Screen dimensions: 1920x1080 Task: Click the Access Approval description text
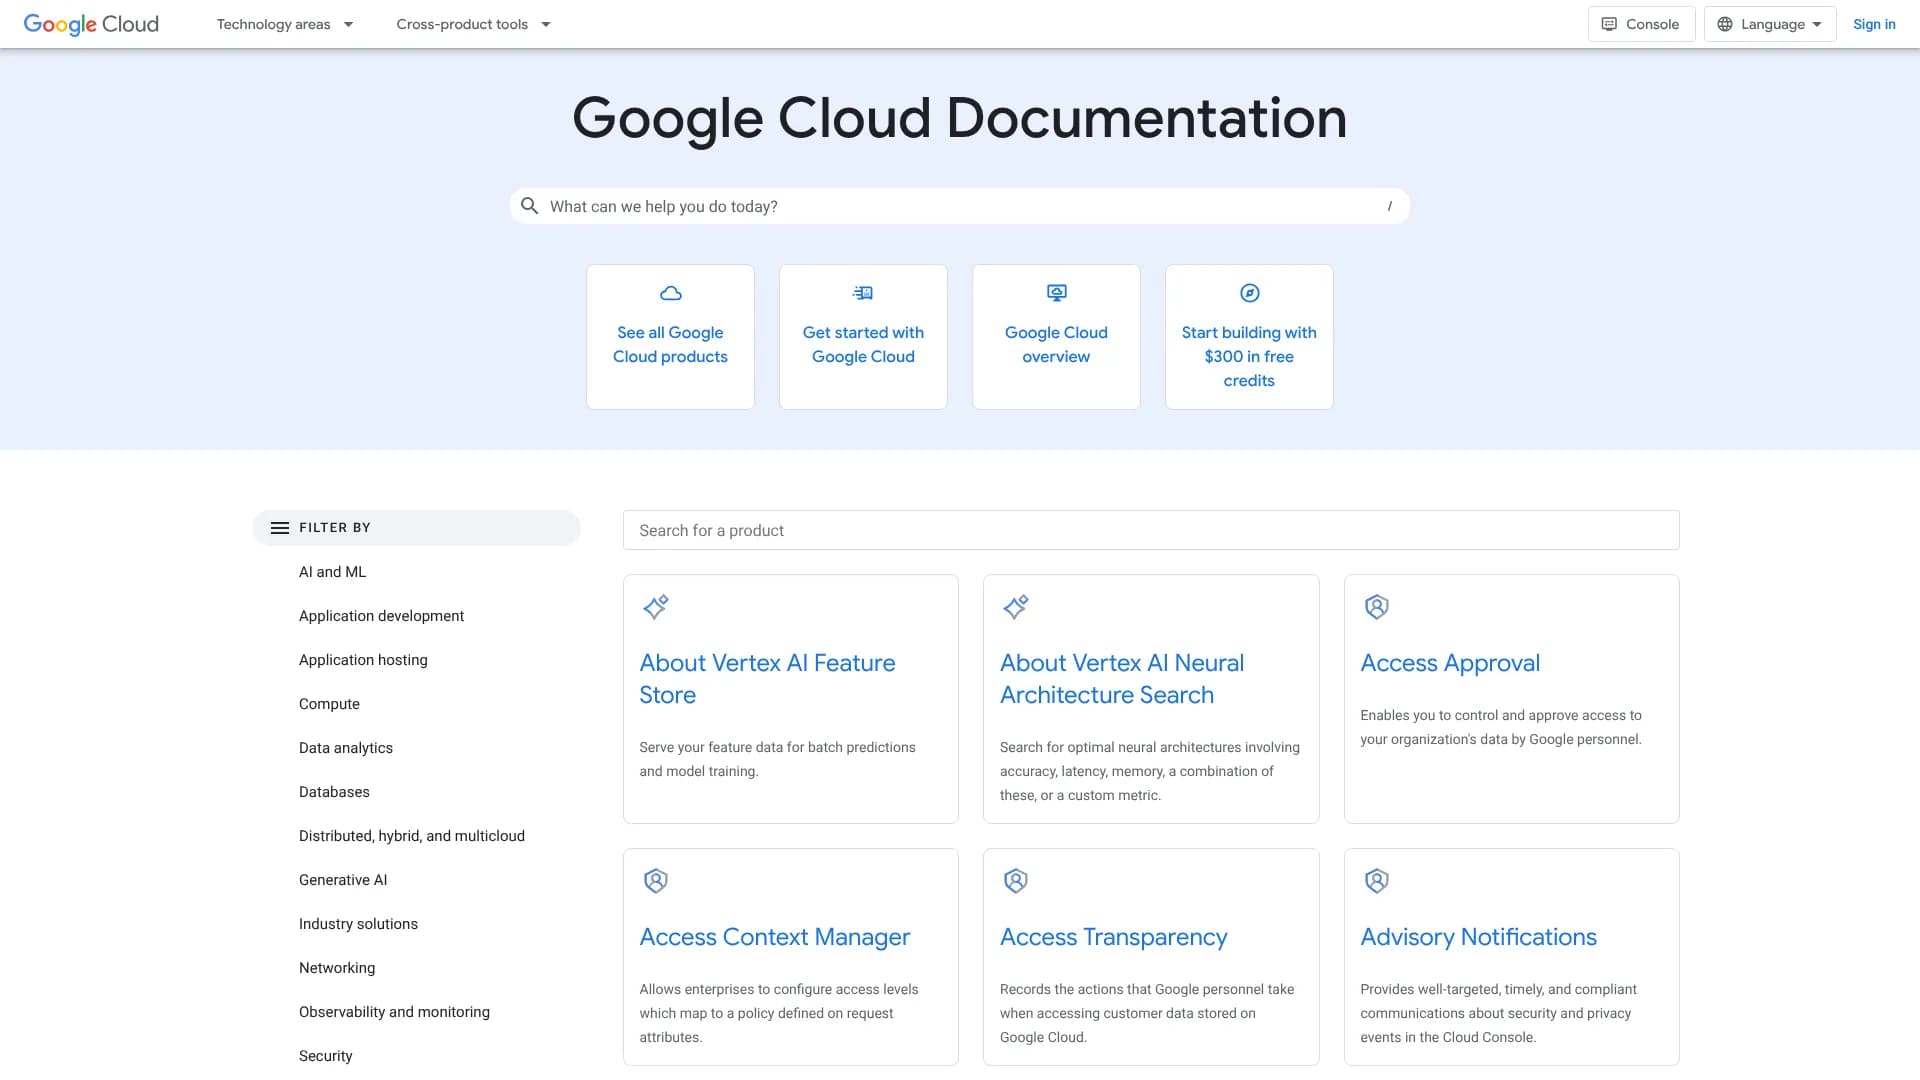coord(1501,727)
